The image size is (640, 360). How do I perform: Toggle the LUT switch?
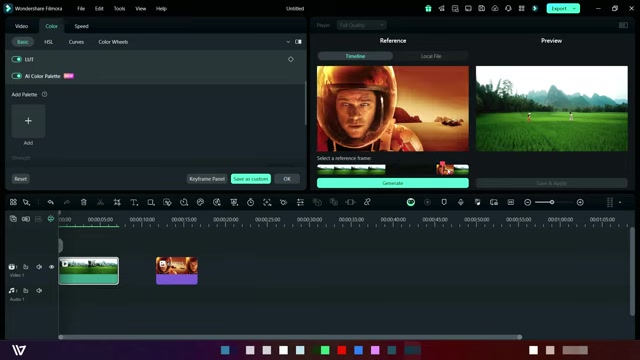[17, 59]
